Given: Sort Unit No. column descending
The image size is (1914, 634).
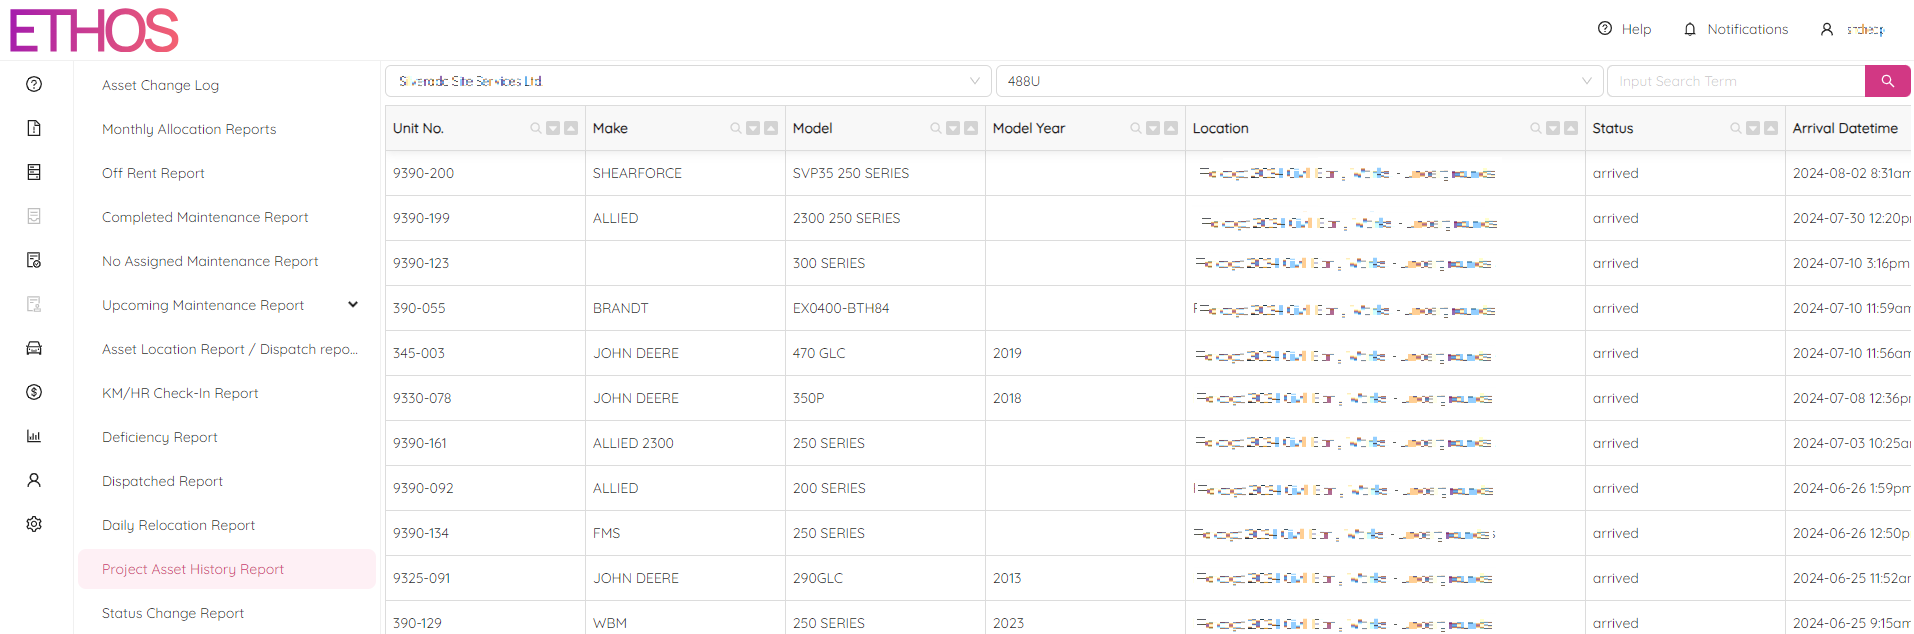Looking at the screenshot, I should click(553, 128).
